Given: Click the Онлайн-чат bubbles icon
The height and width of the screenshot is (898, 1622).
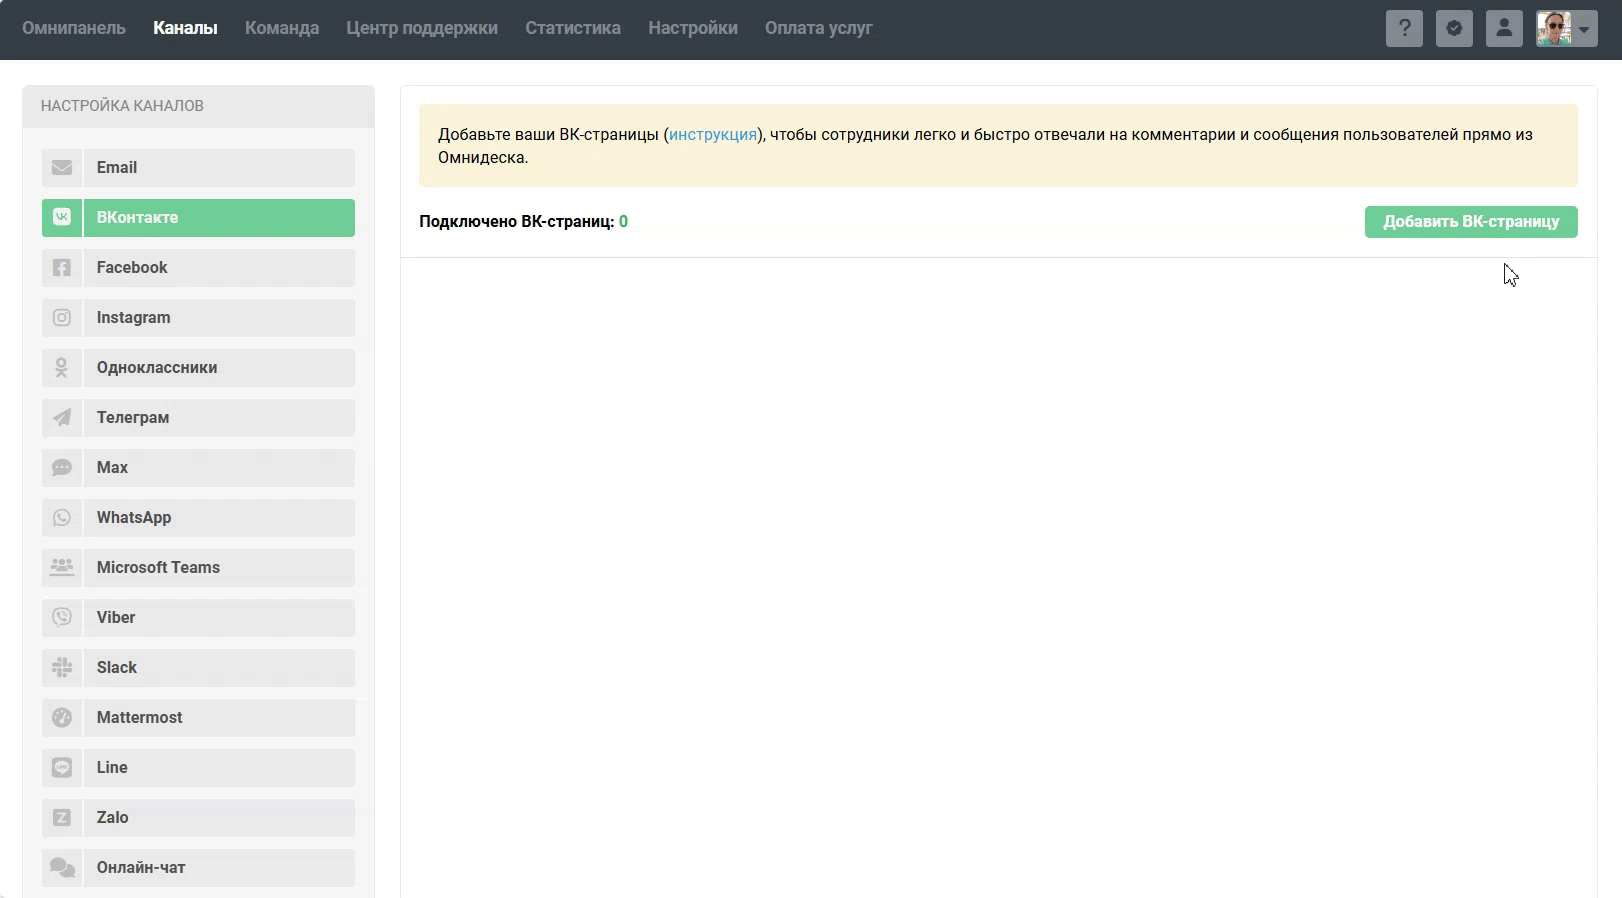Looking at the screenshot, I should [x=62, y=868].
